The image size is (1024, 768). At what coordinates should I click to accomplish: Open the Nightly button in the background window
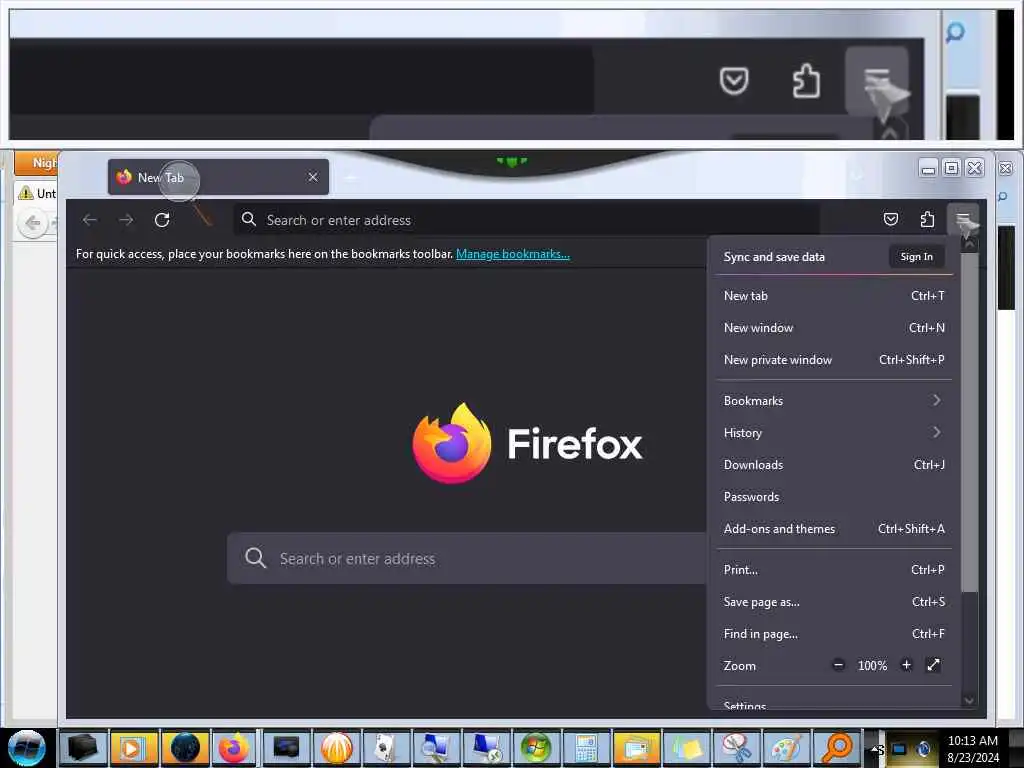tap(36, 163)
